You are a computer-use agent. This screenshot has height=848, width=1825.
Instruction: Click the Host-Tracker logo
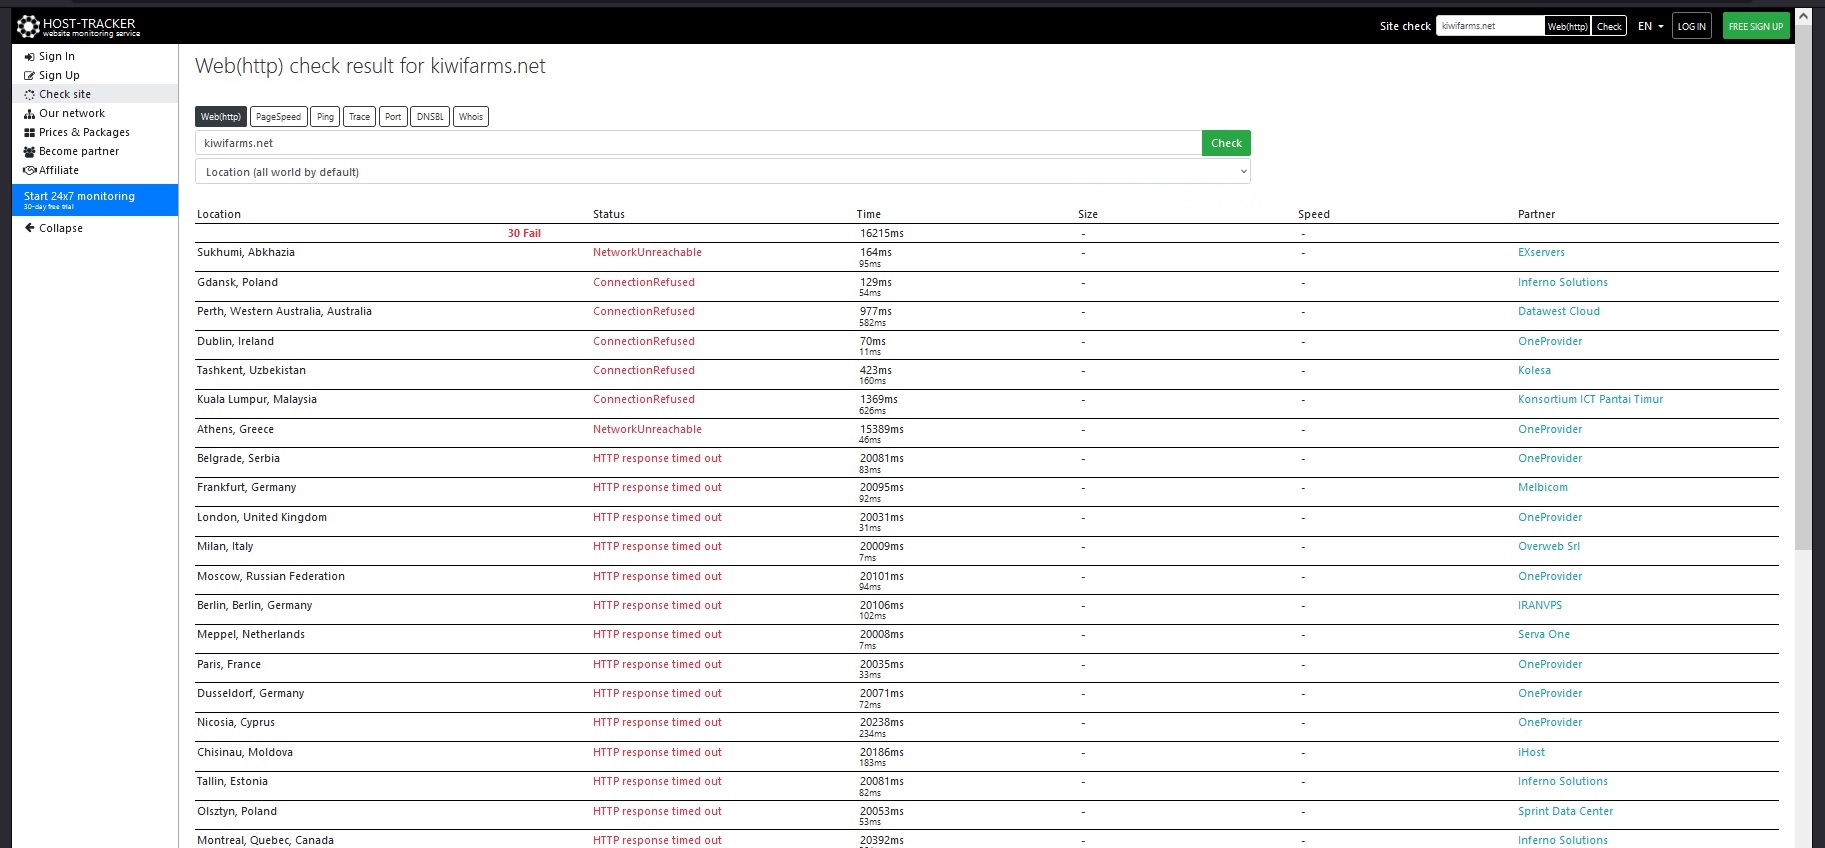pos(78,26)
